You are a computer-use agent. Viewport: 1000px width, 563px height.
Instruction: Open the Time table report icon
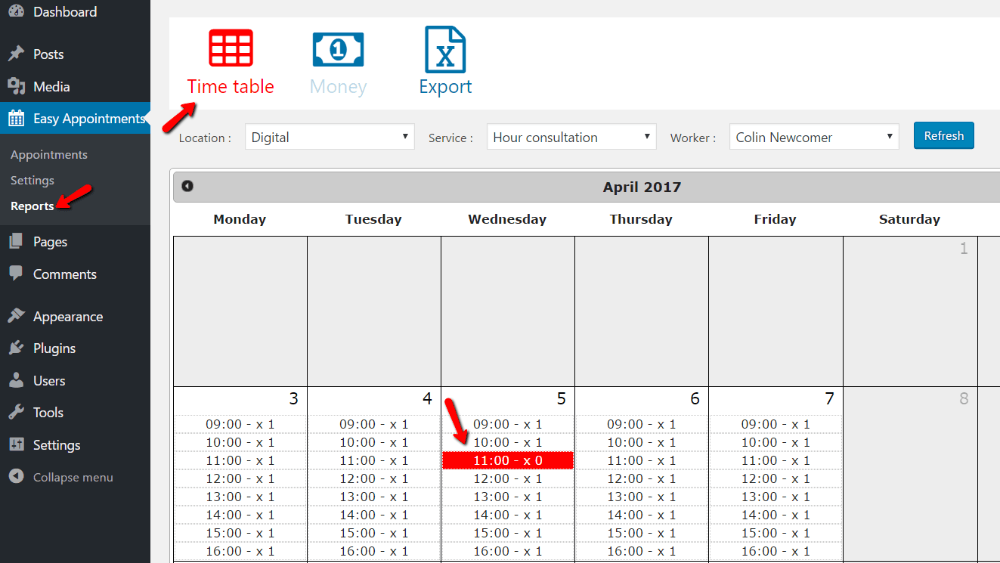click(230, 49)
